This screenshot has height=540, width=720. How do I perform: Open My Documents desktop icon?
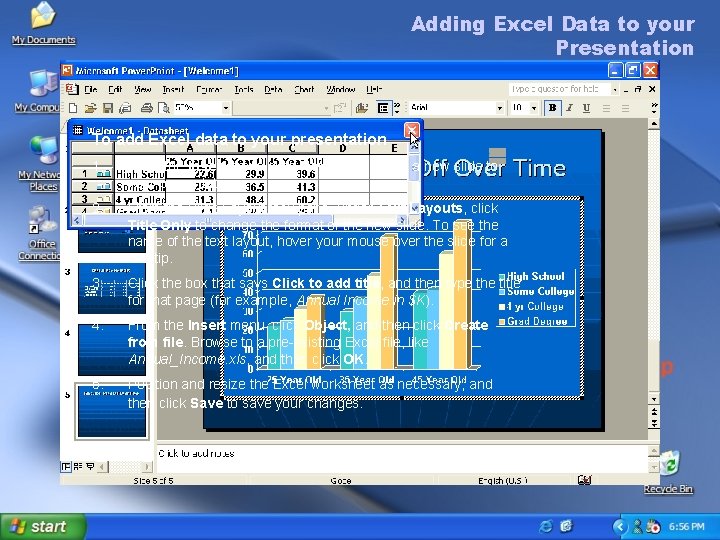tap(44, 23)
